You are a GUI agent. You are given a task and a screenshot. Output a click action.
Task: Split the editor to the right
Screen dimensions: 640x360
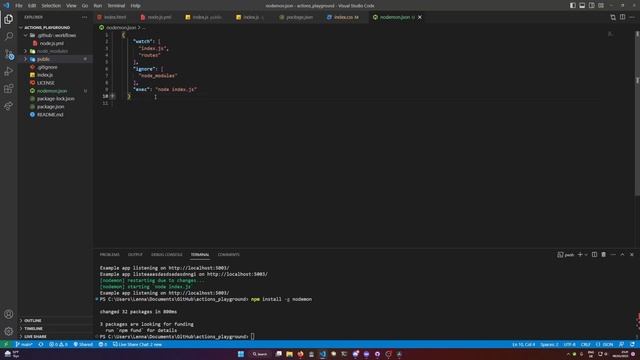pyautogui.click(x=622, y=17)
